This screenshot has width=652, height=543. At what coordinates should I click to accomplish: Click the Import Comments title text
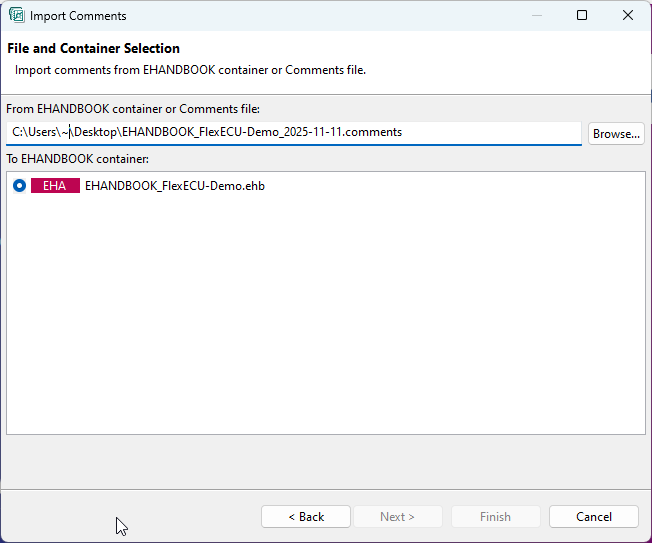(x=78, y=16)
